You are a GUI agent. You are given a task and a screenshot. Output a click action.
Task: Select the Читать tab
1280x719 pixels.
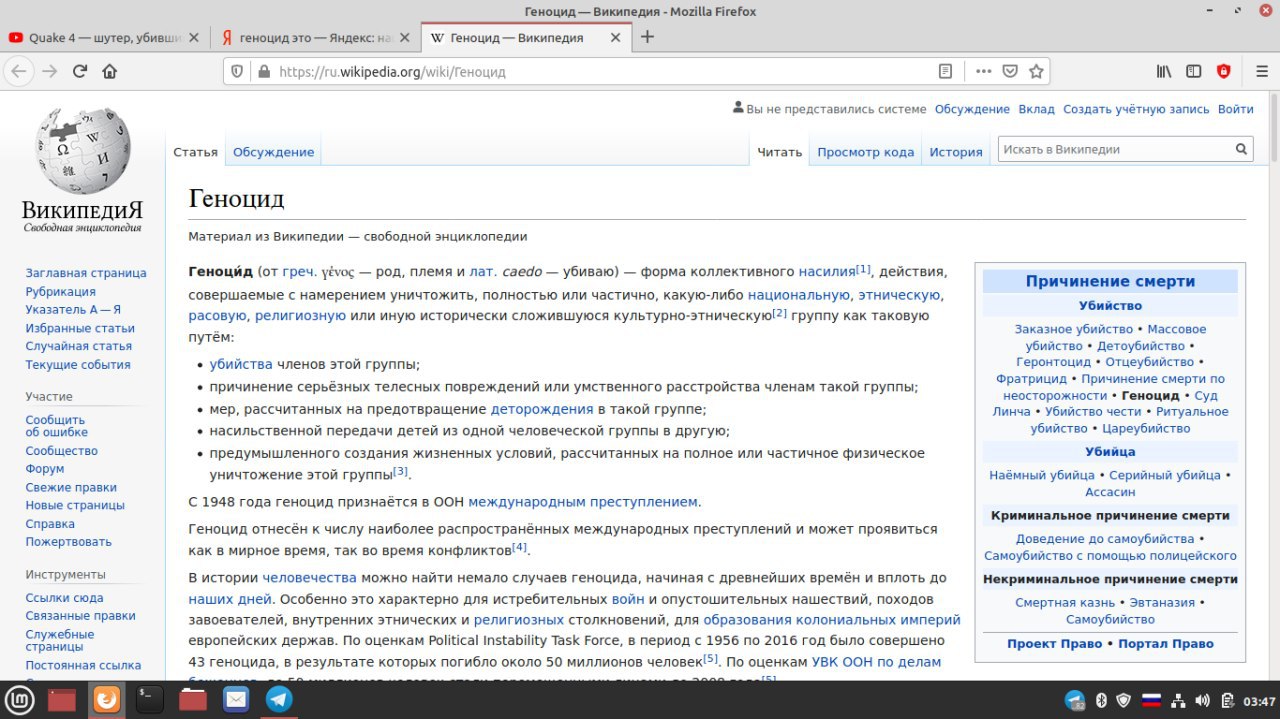click(x=779, y=152)
